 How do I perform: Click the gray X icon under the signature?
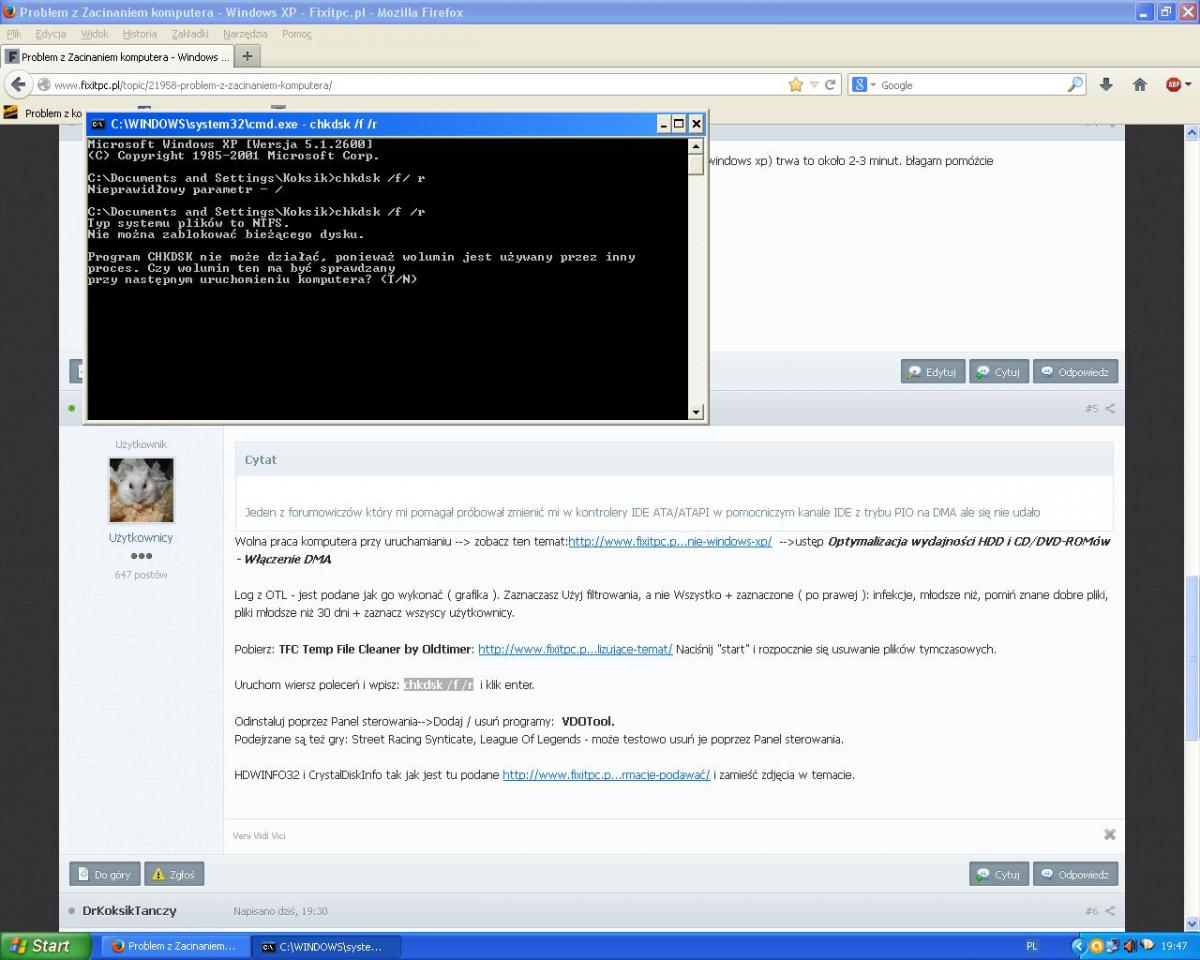(1109, 834)
